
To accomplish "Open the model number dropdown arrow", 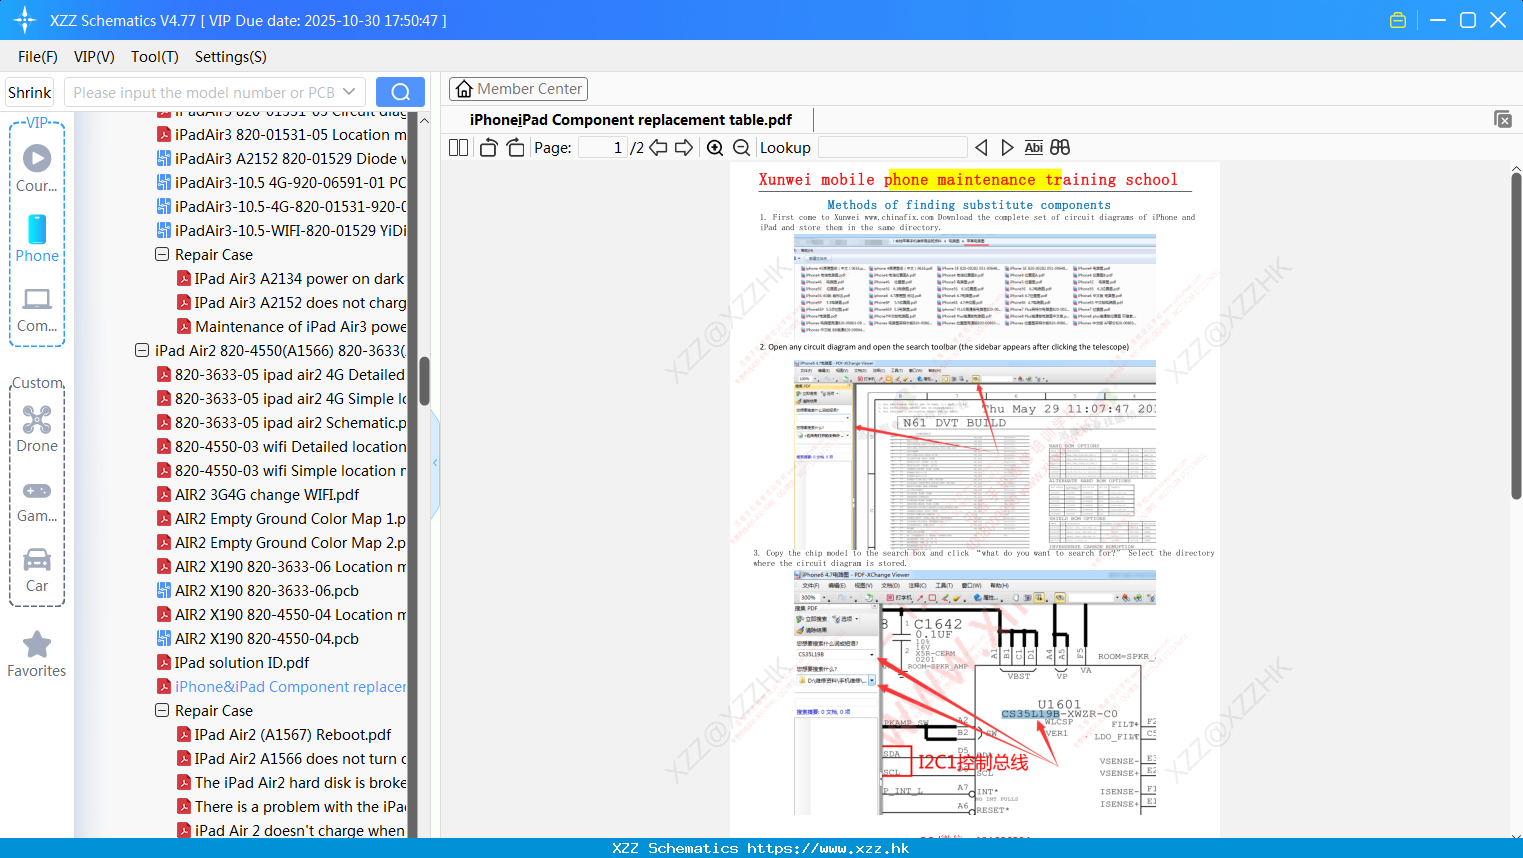I will tap(349, 92).
